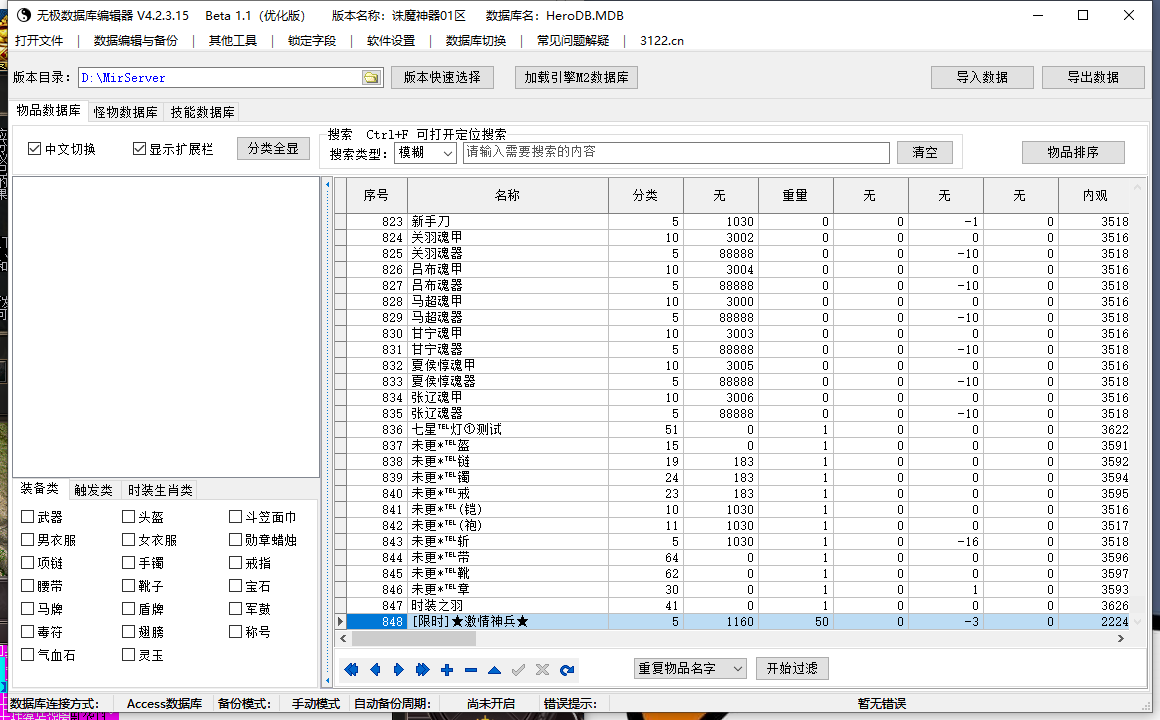The height and width of the screenshot is (720, 1160).
Task: Click the search content input field
Action: pos(676,152)
